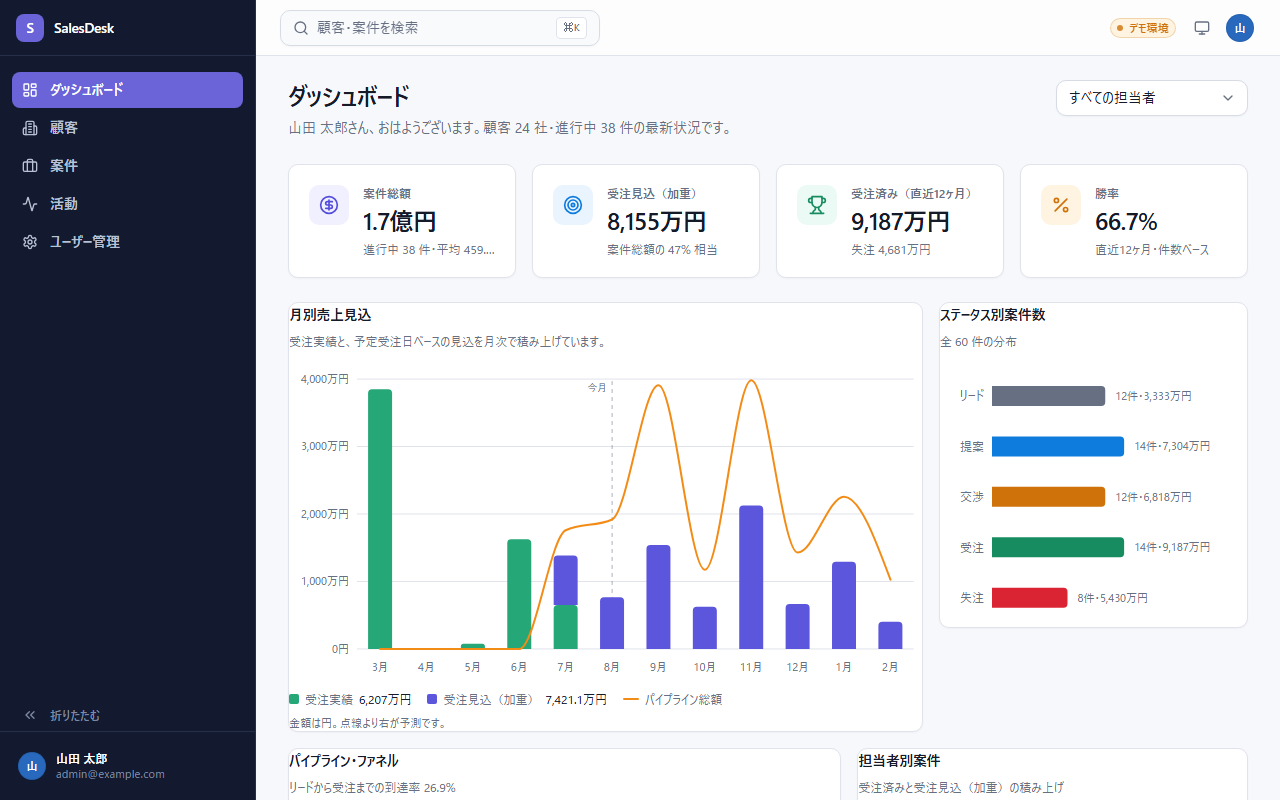Screen dimensions: 1280x800
Task: Open the 顧客 menu item
Action: coord(127,128)
